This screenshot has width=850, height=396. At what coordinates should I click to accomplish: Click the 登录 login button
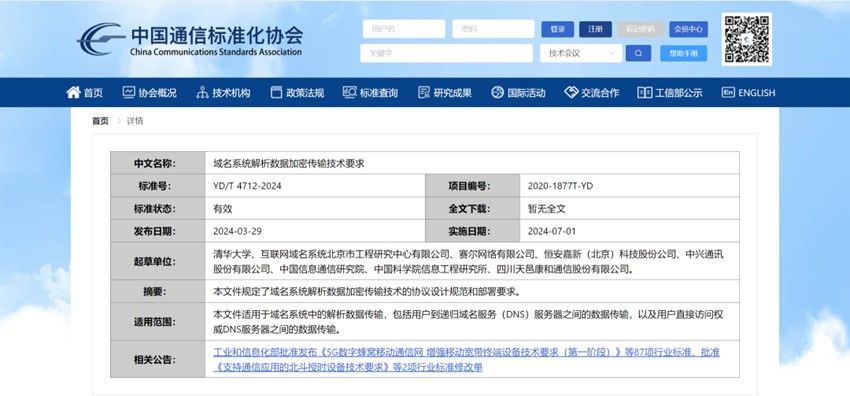coord(558,29)
